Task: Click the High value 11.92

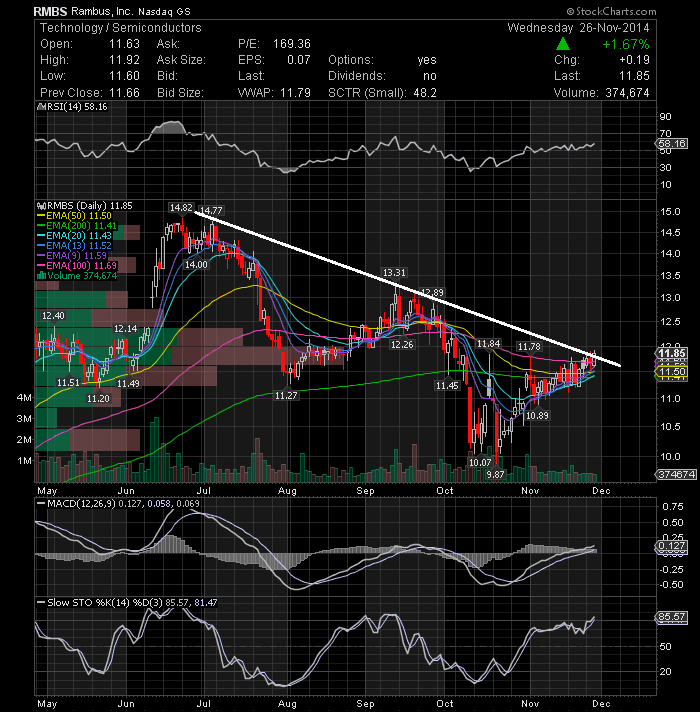Action: point(124,60)
